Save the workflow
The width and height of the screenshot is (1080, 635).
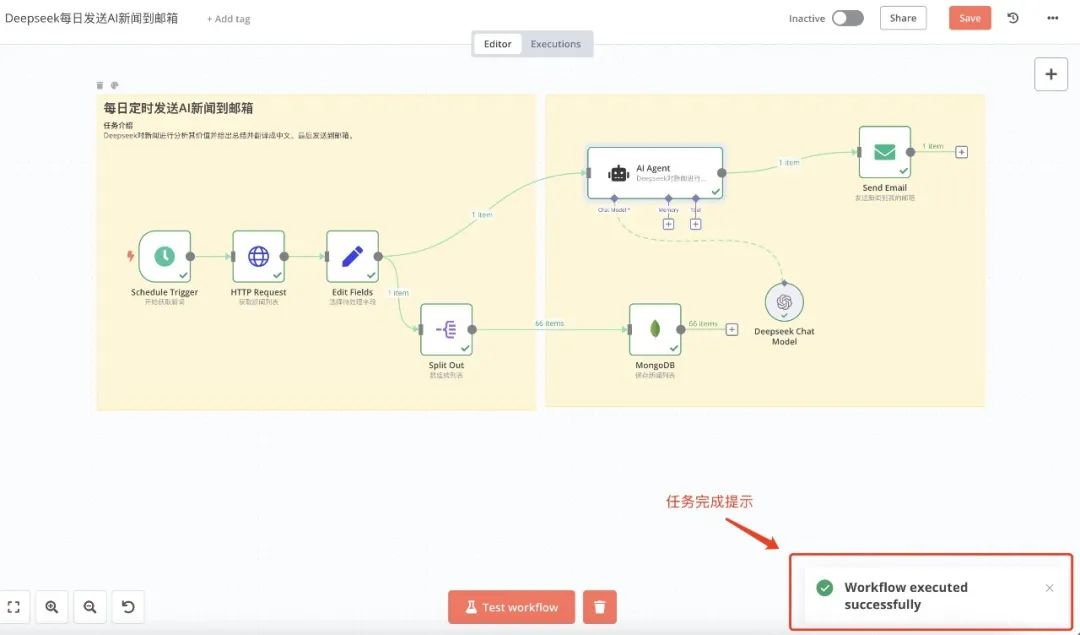click(969, 17)
